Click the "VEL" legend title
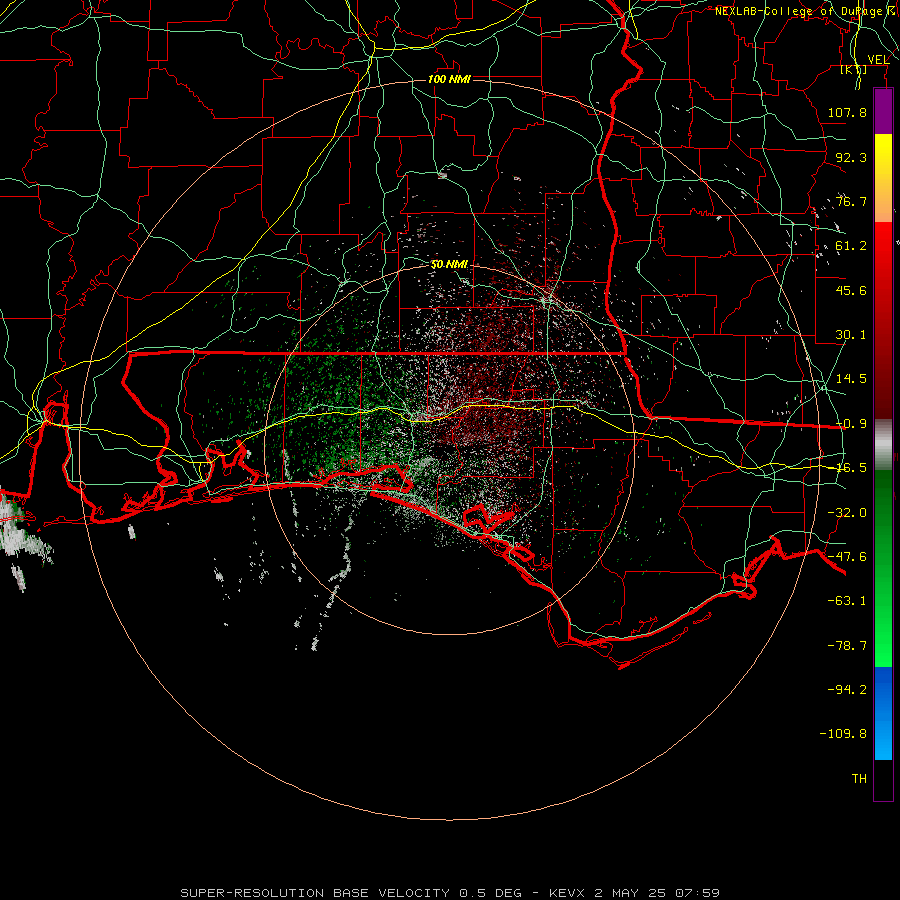 pos(878,59)
